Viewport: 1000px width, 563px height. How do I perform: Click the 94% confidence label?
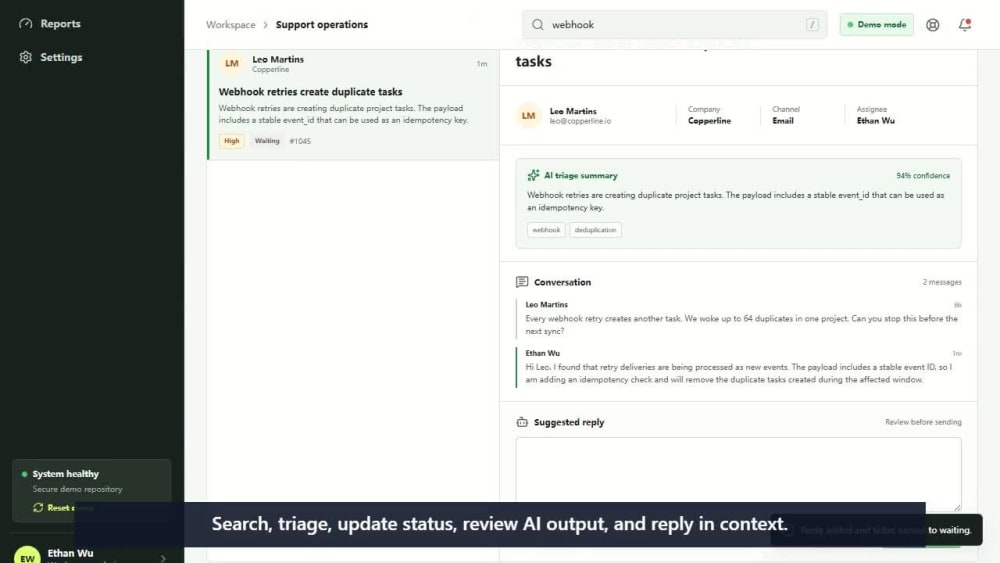923,176
